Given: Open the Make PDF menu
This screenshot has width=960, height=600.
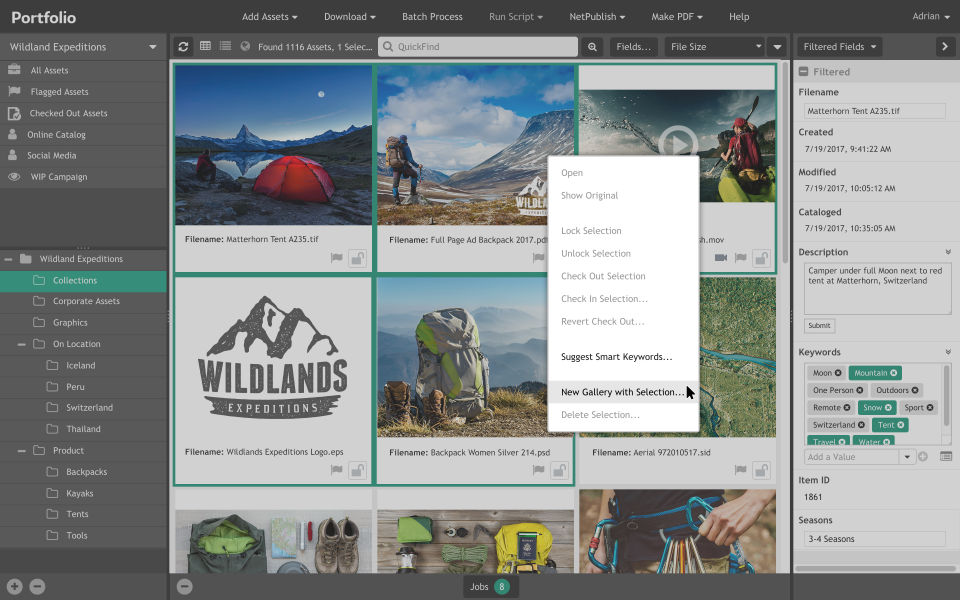Looking at the screenshot, I should coord(677,17).
